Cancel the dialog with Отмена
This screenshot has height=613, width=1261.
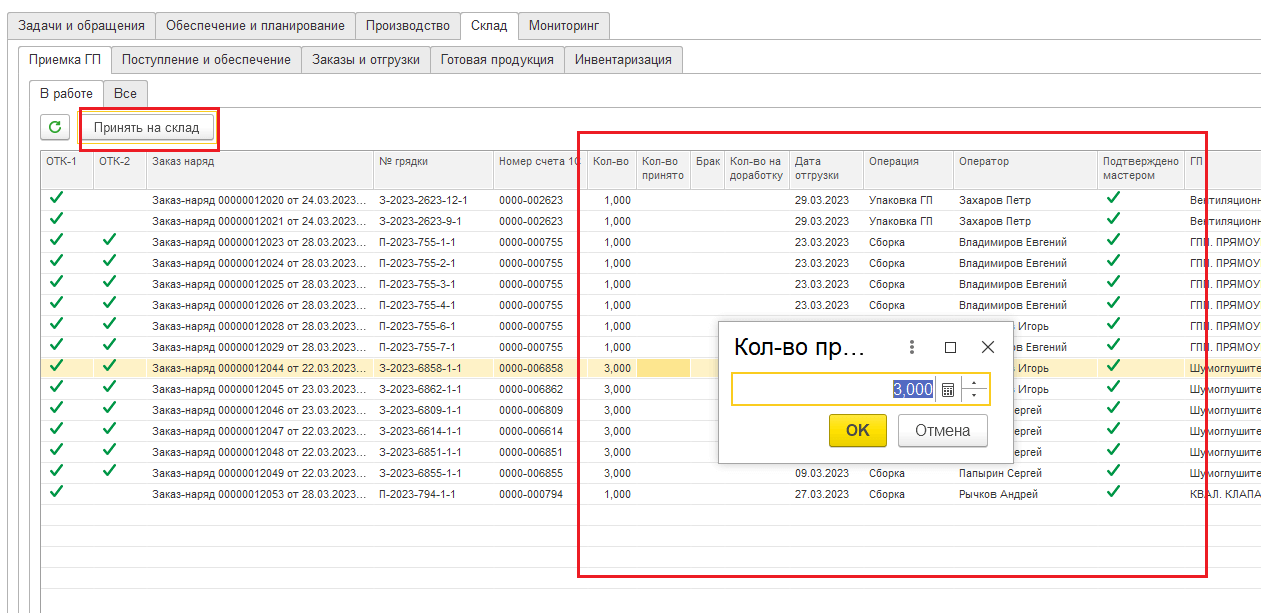942,430
